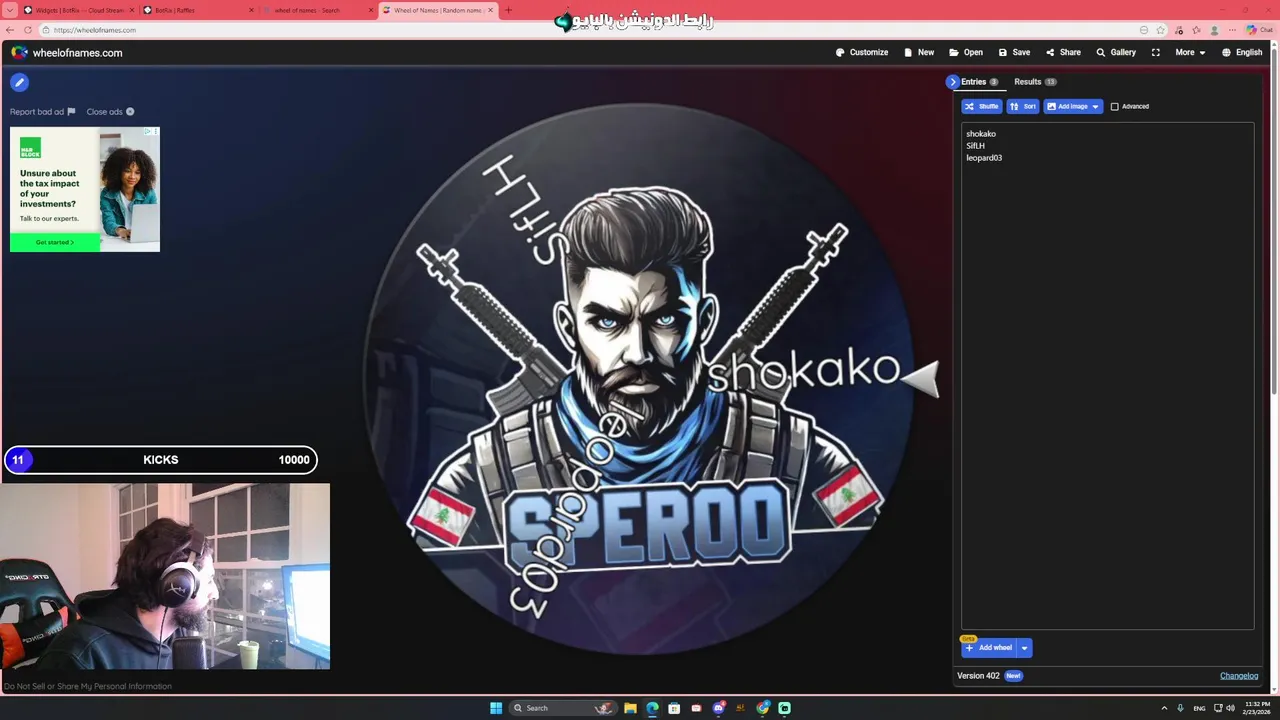The height and width of the screenshot is (720, 1280).
Task: Click the H&R Block Get started button
Action: [55, 242]
